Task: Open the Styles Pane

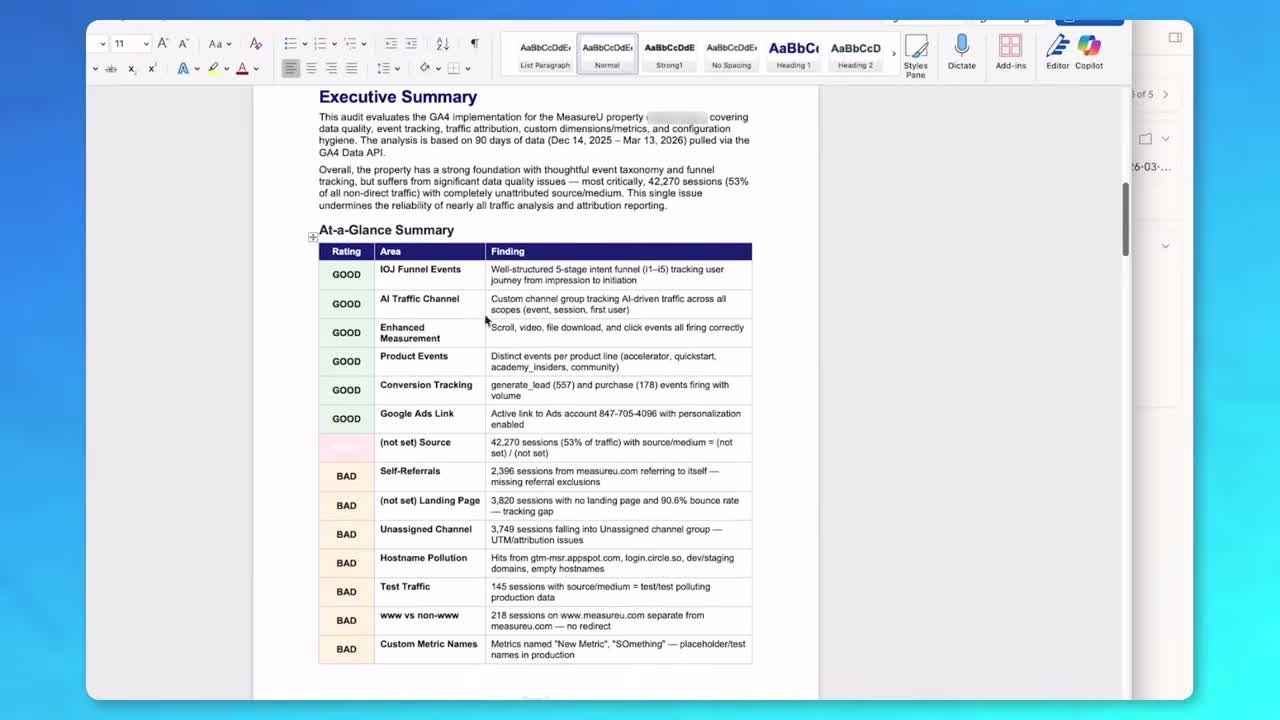Action: [915, 53]
